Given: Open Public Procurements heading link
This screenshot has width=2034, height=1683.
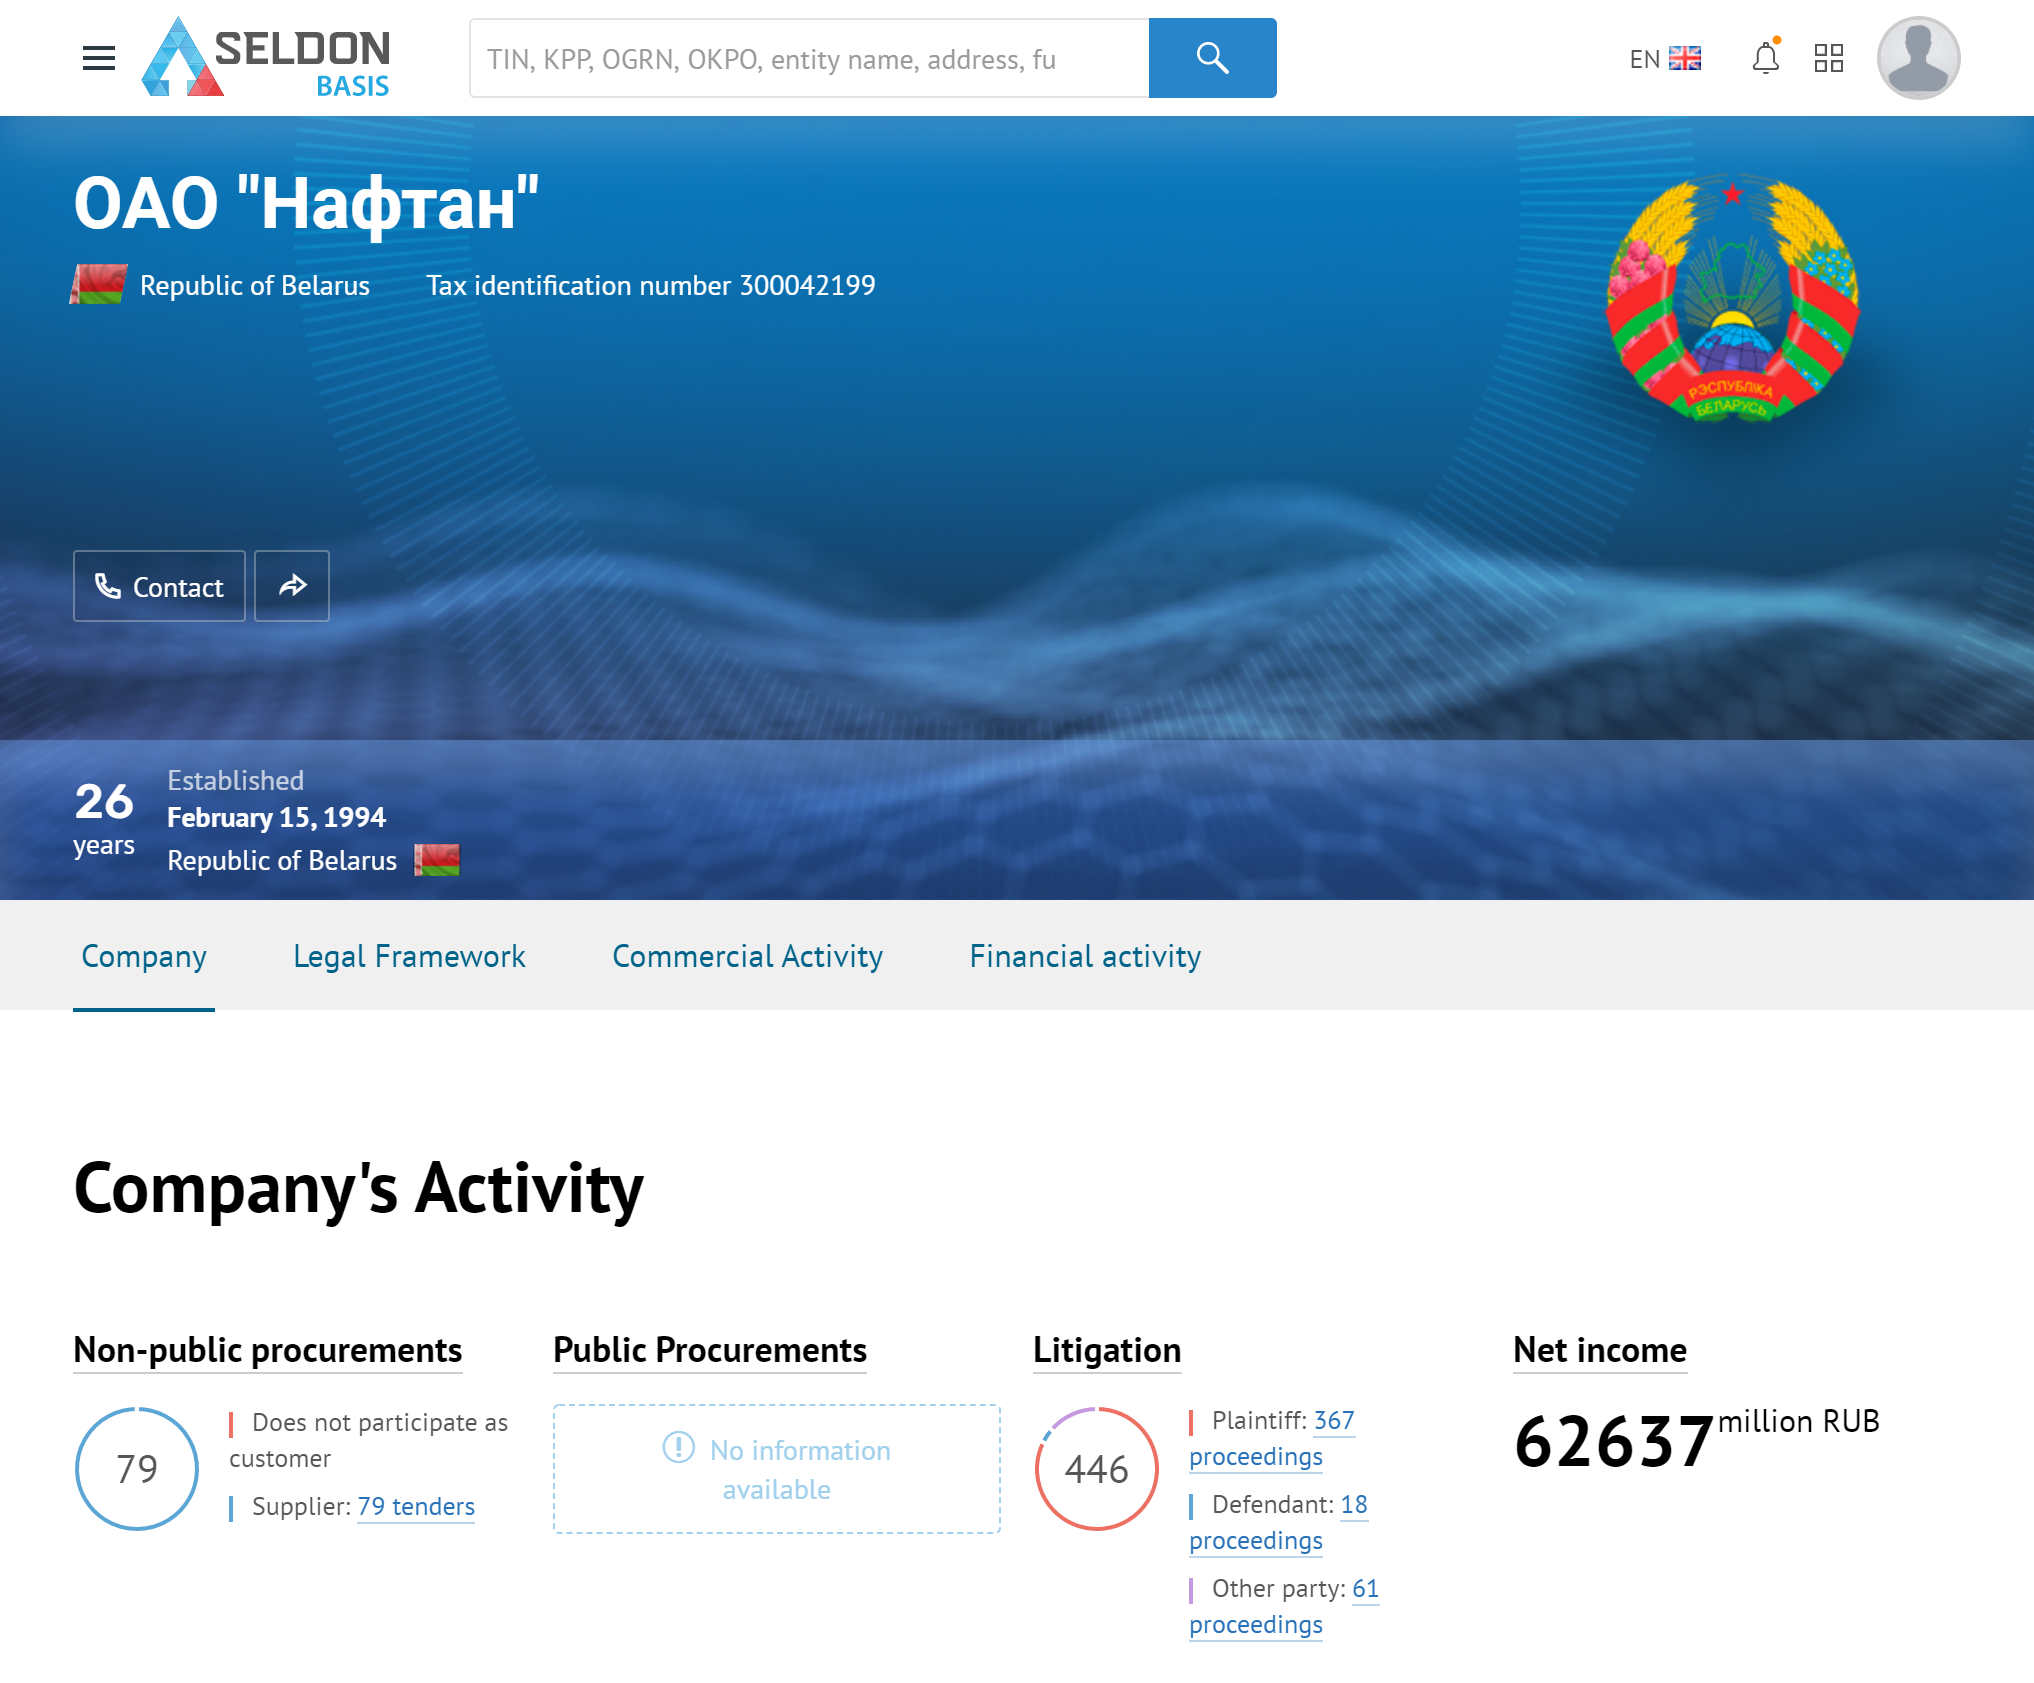Looking at the screenshot, I should click(x=710, y=1350).
